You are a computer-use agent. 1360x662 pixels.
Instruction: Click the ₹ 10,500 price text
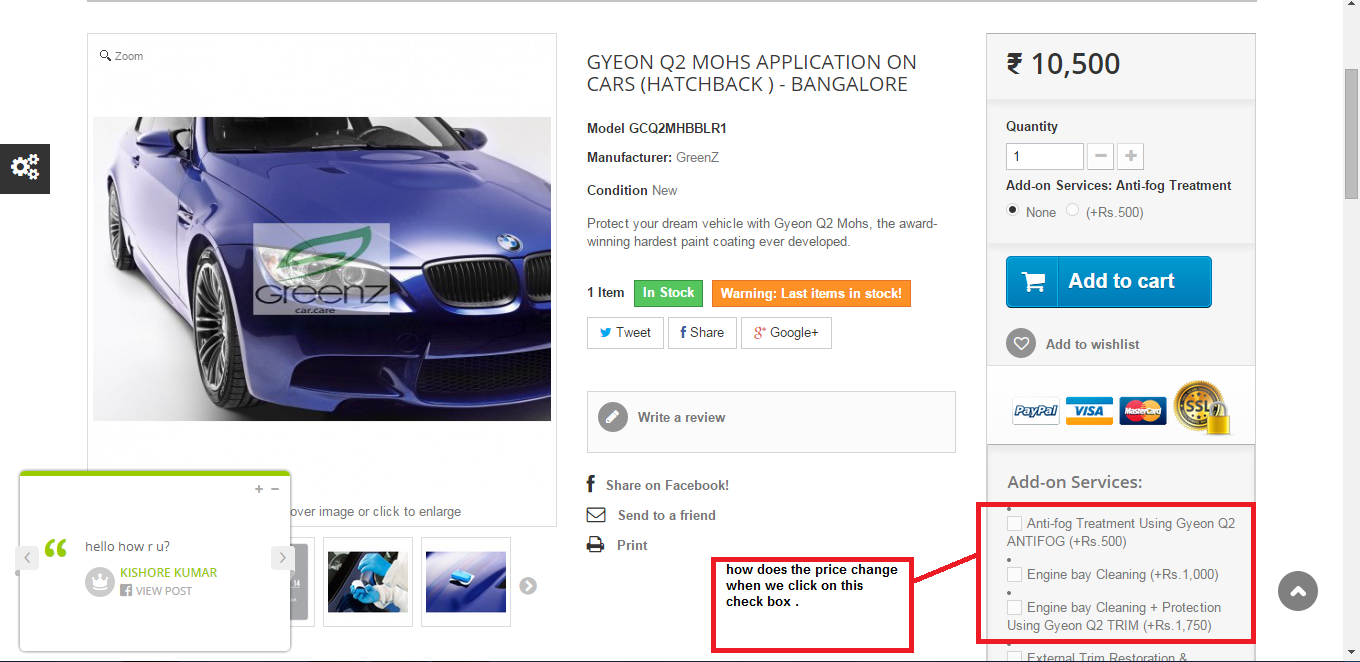click(x=1063, y=64)
